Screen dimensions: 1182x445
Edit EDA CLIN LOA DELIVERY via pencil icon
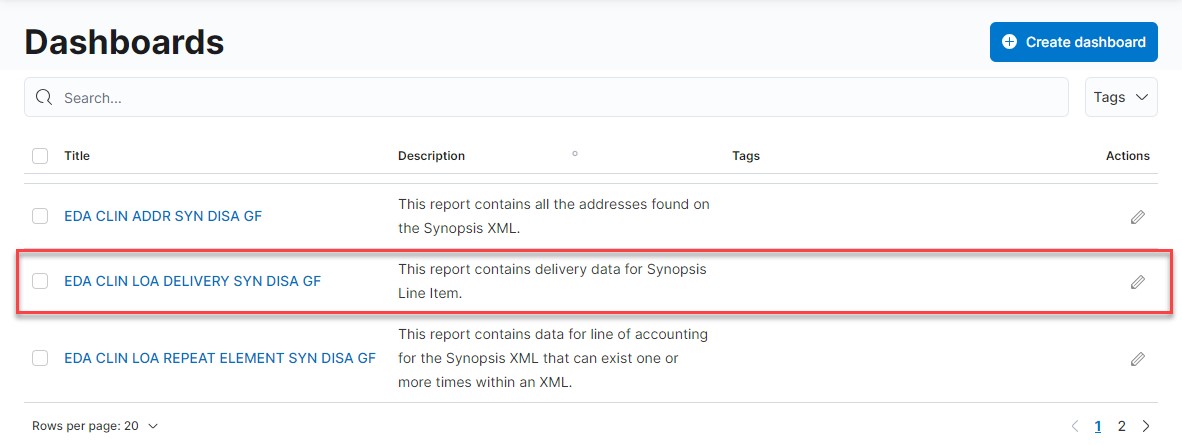(x=1138, y=282)
